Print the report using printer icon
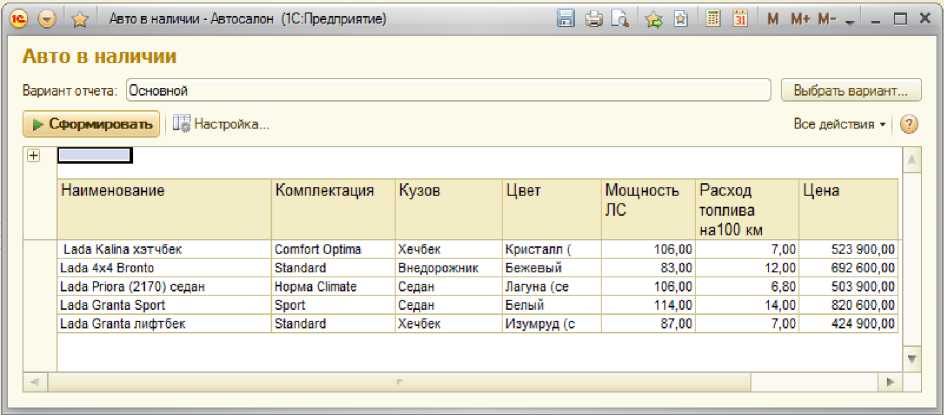 tap(594, 19)
